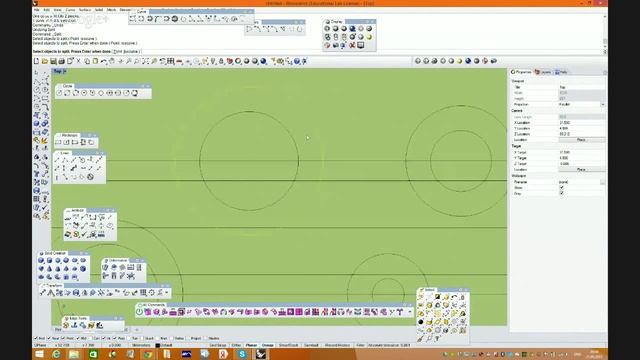Click the red X icon in Display toolbar
The height and width of the screenshot is (360, 640).
tap(352, 45)
